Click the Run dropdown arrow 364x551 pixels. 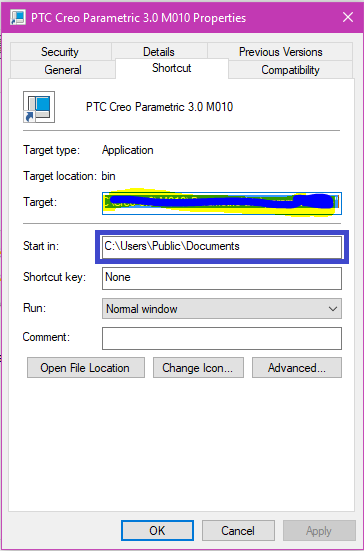tap(332, 309)
